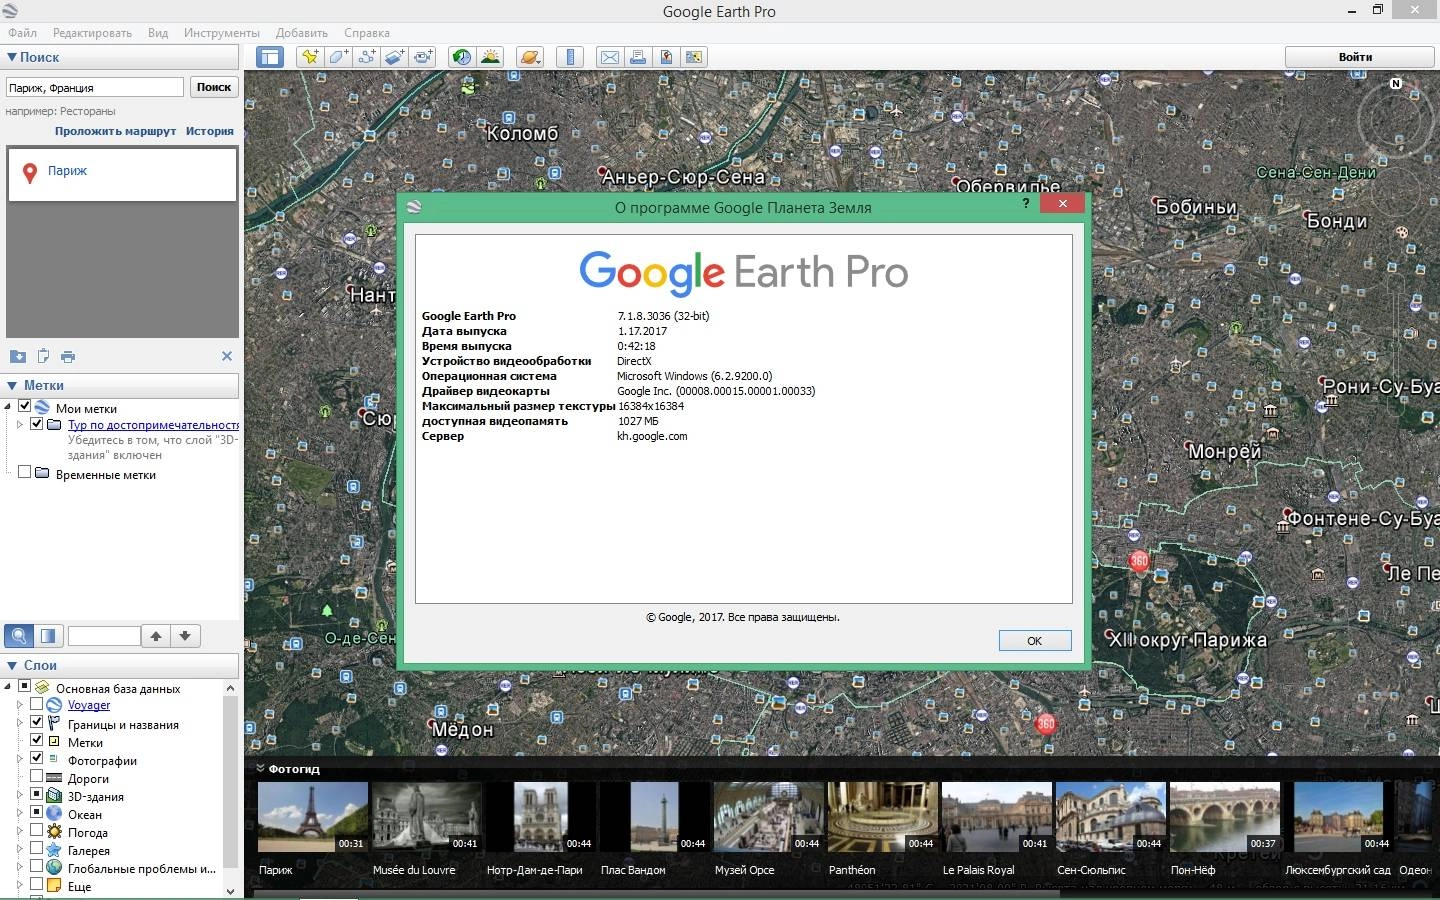Viewport: 1440px width, 900px height.
Task: Collapse the Основная база данных node
Action: pyautogui.click(x=9, y=687)
